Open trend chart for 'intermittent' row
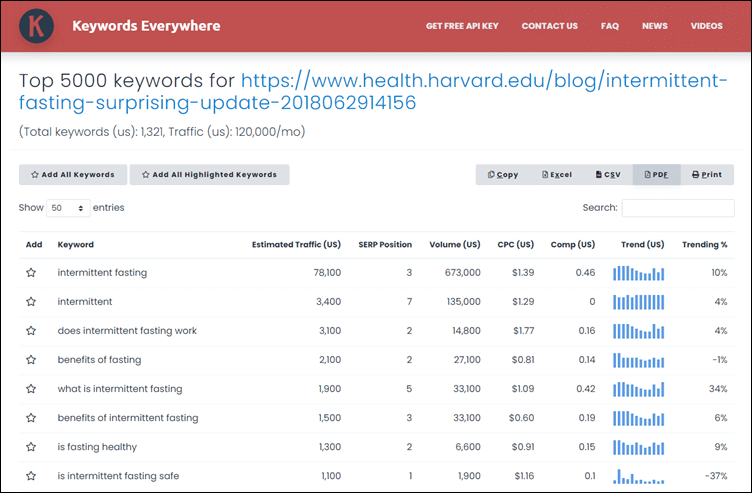 pyautogui.click(x=638, y=302)
